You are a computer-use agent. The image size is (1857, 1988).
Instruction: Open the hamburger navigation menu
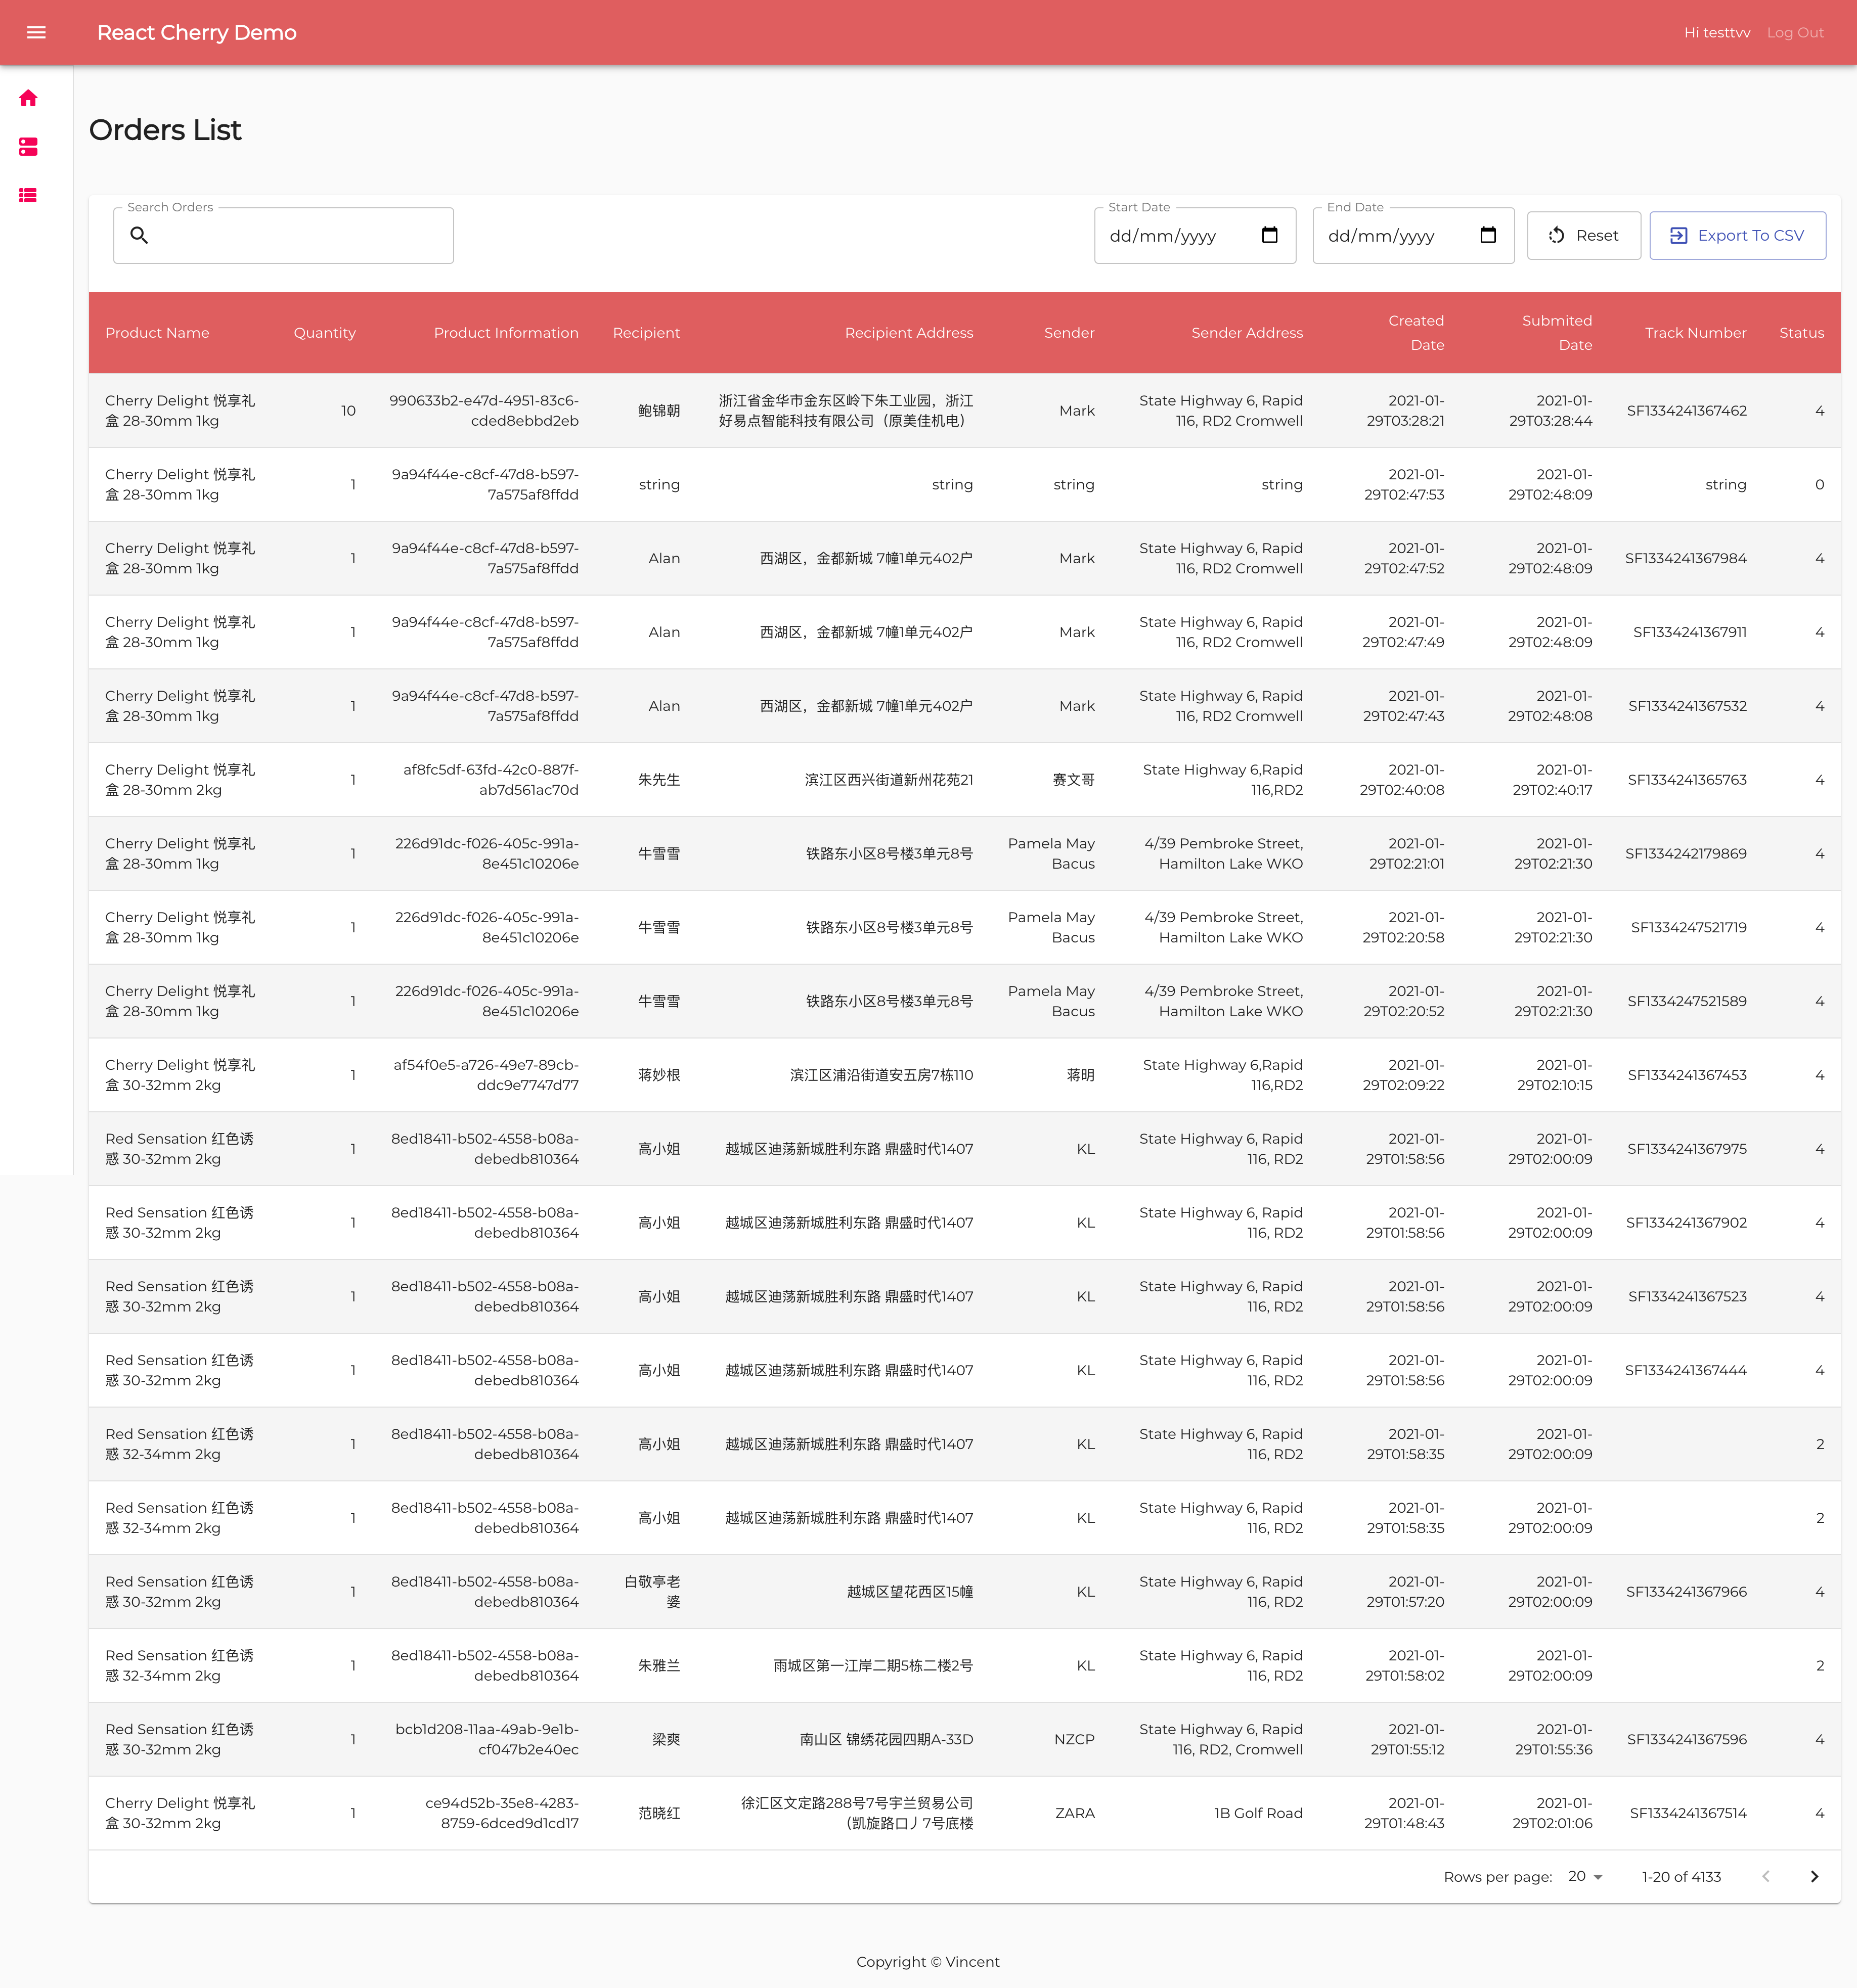(36, 32)
